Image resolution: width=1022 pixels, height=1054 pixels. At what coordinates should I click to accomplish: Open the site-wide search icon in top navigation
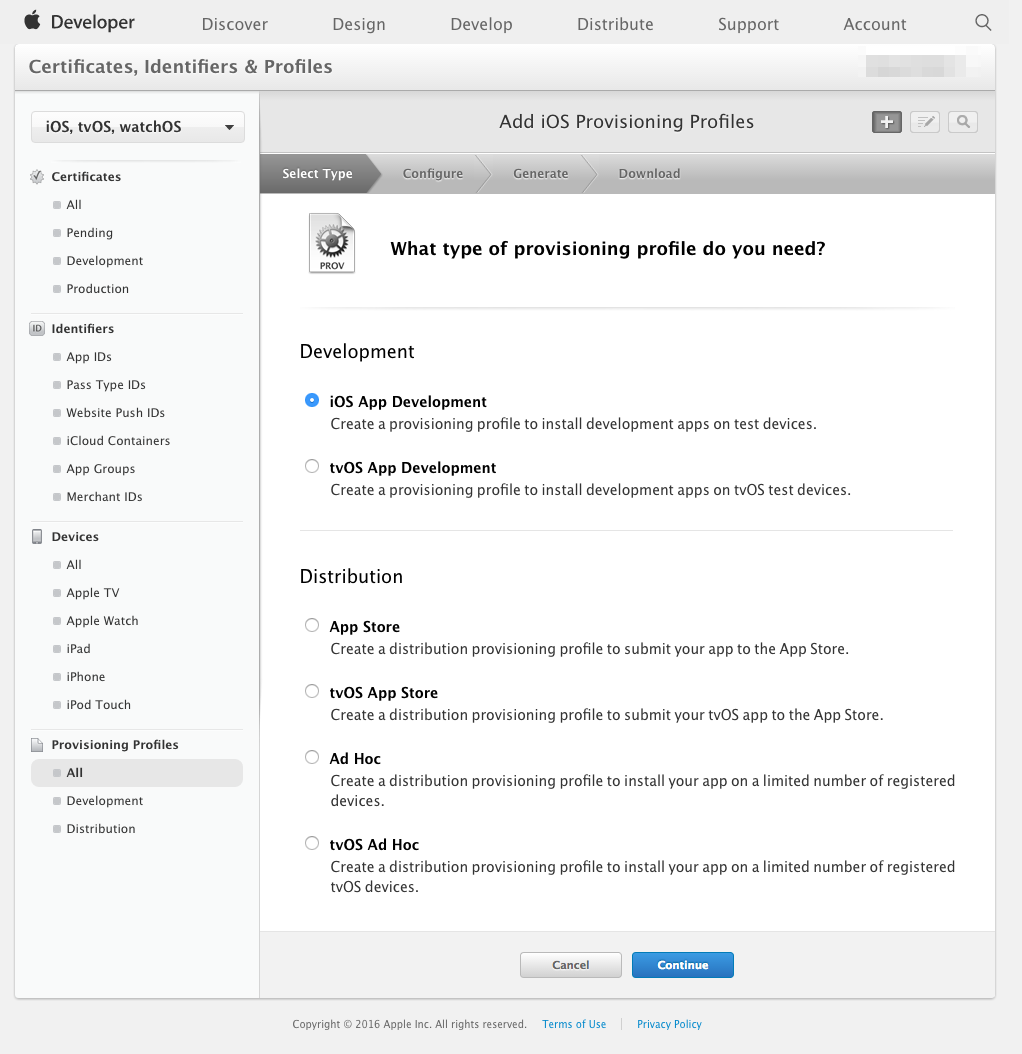pos(982,21)
